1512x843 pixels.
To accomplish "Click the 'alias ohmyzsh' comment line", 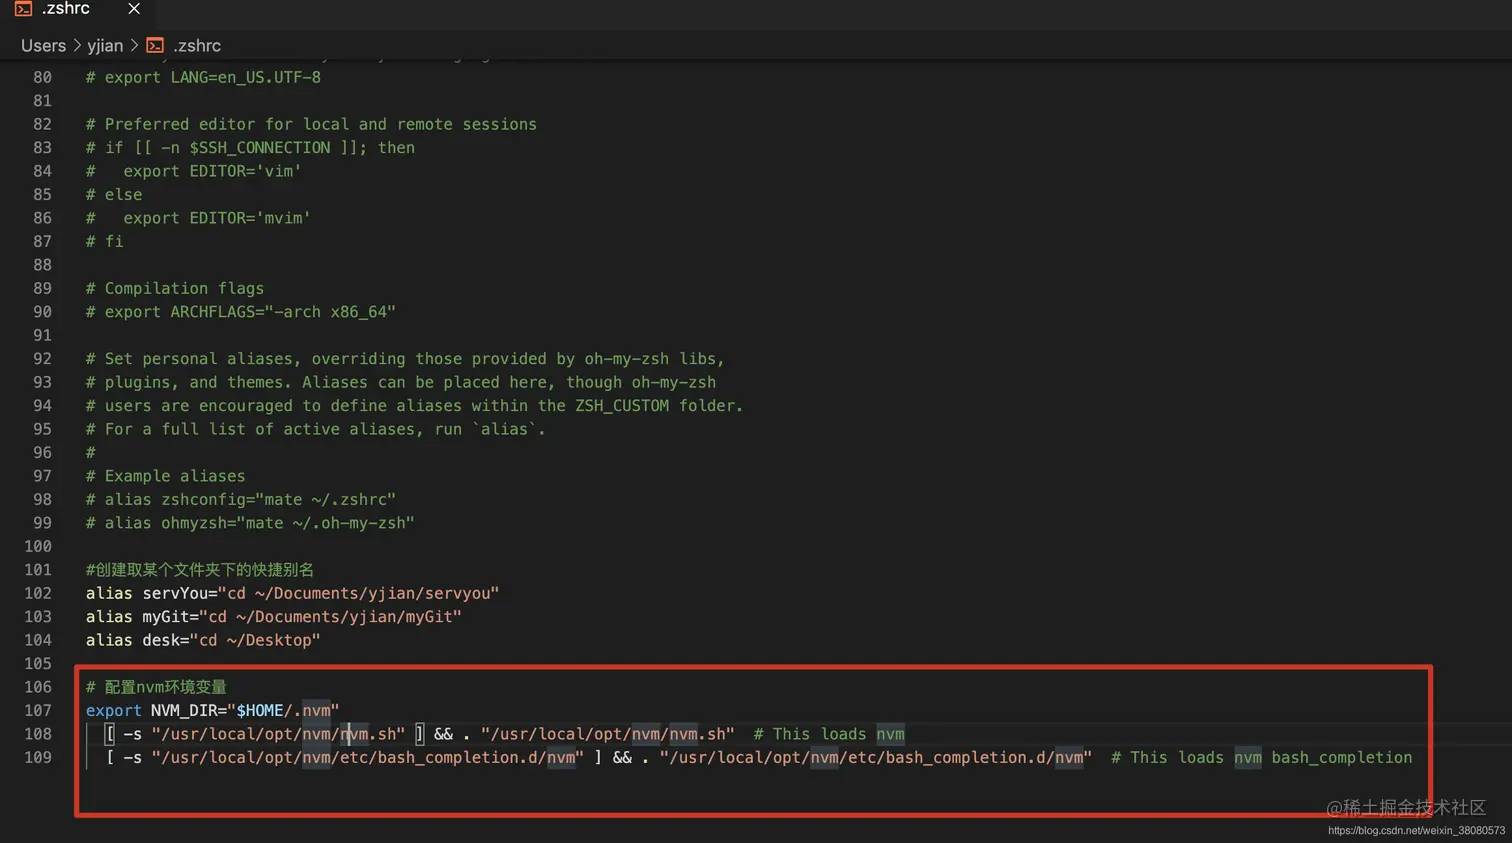I will pyautogui.click(x=250, y=523).
